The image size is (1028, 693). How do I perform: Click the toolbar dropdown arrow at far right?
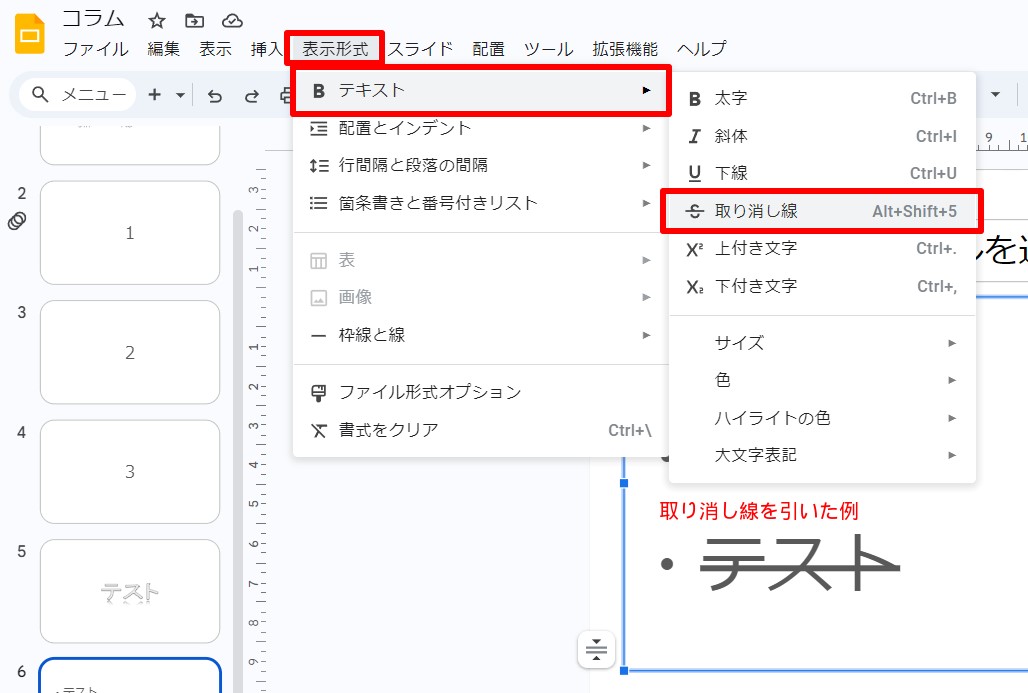[995, 94]
